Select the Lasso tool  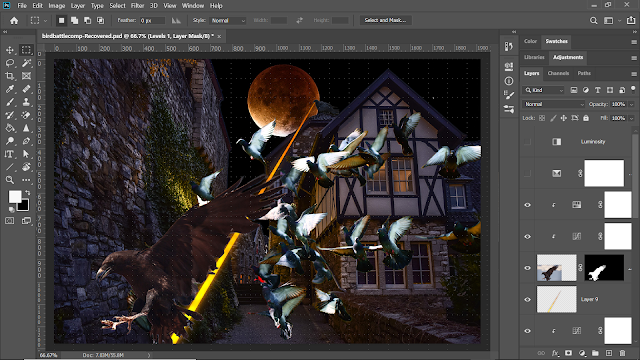[10, 63]
